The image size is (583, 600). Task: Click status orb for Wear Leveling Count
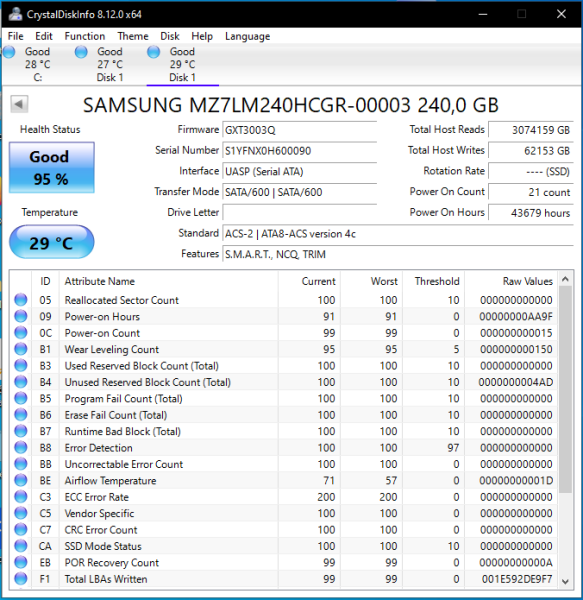click(x=21, y=349)
